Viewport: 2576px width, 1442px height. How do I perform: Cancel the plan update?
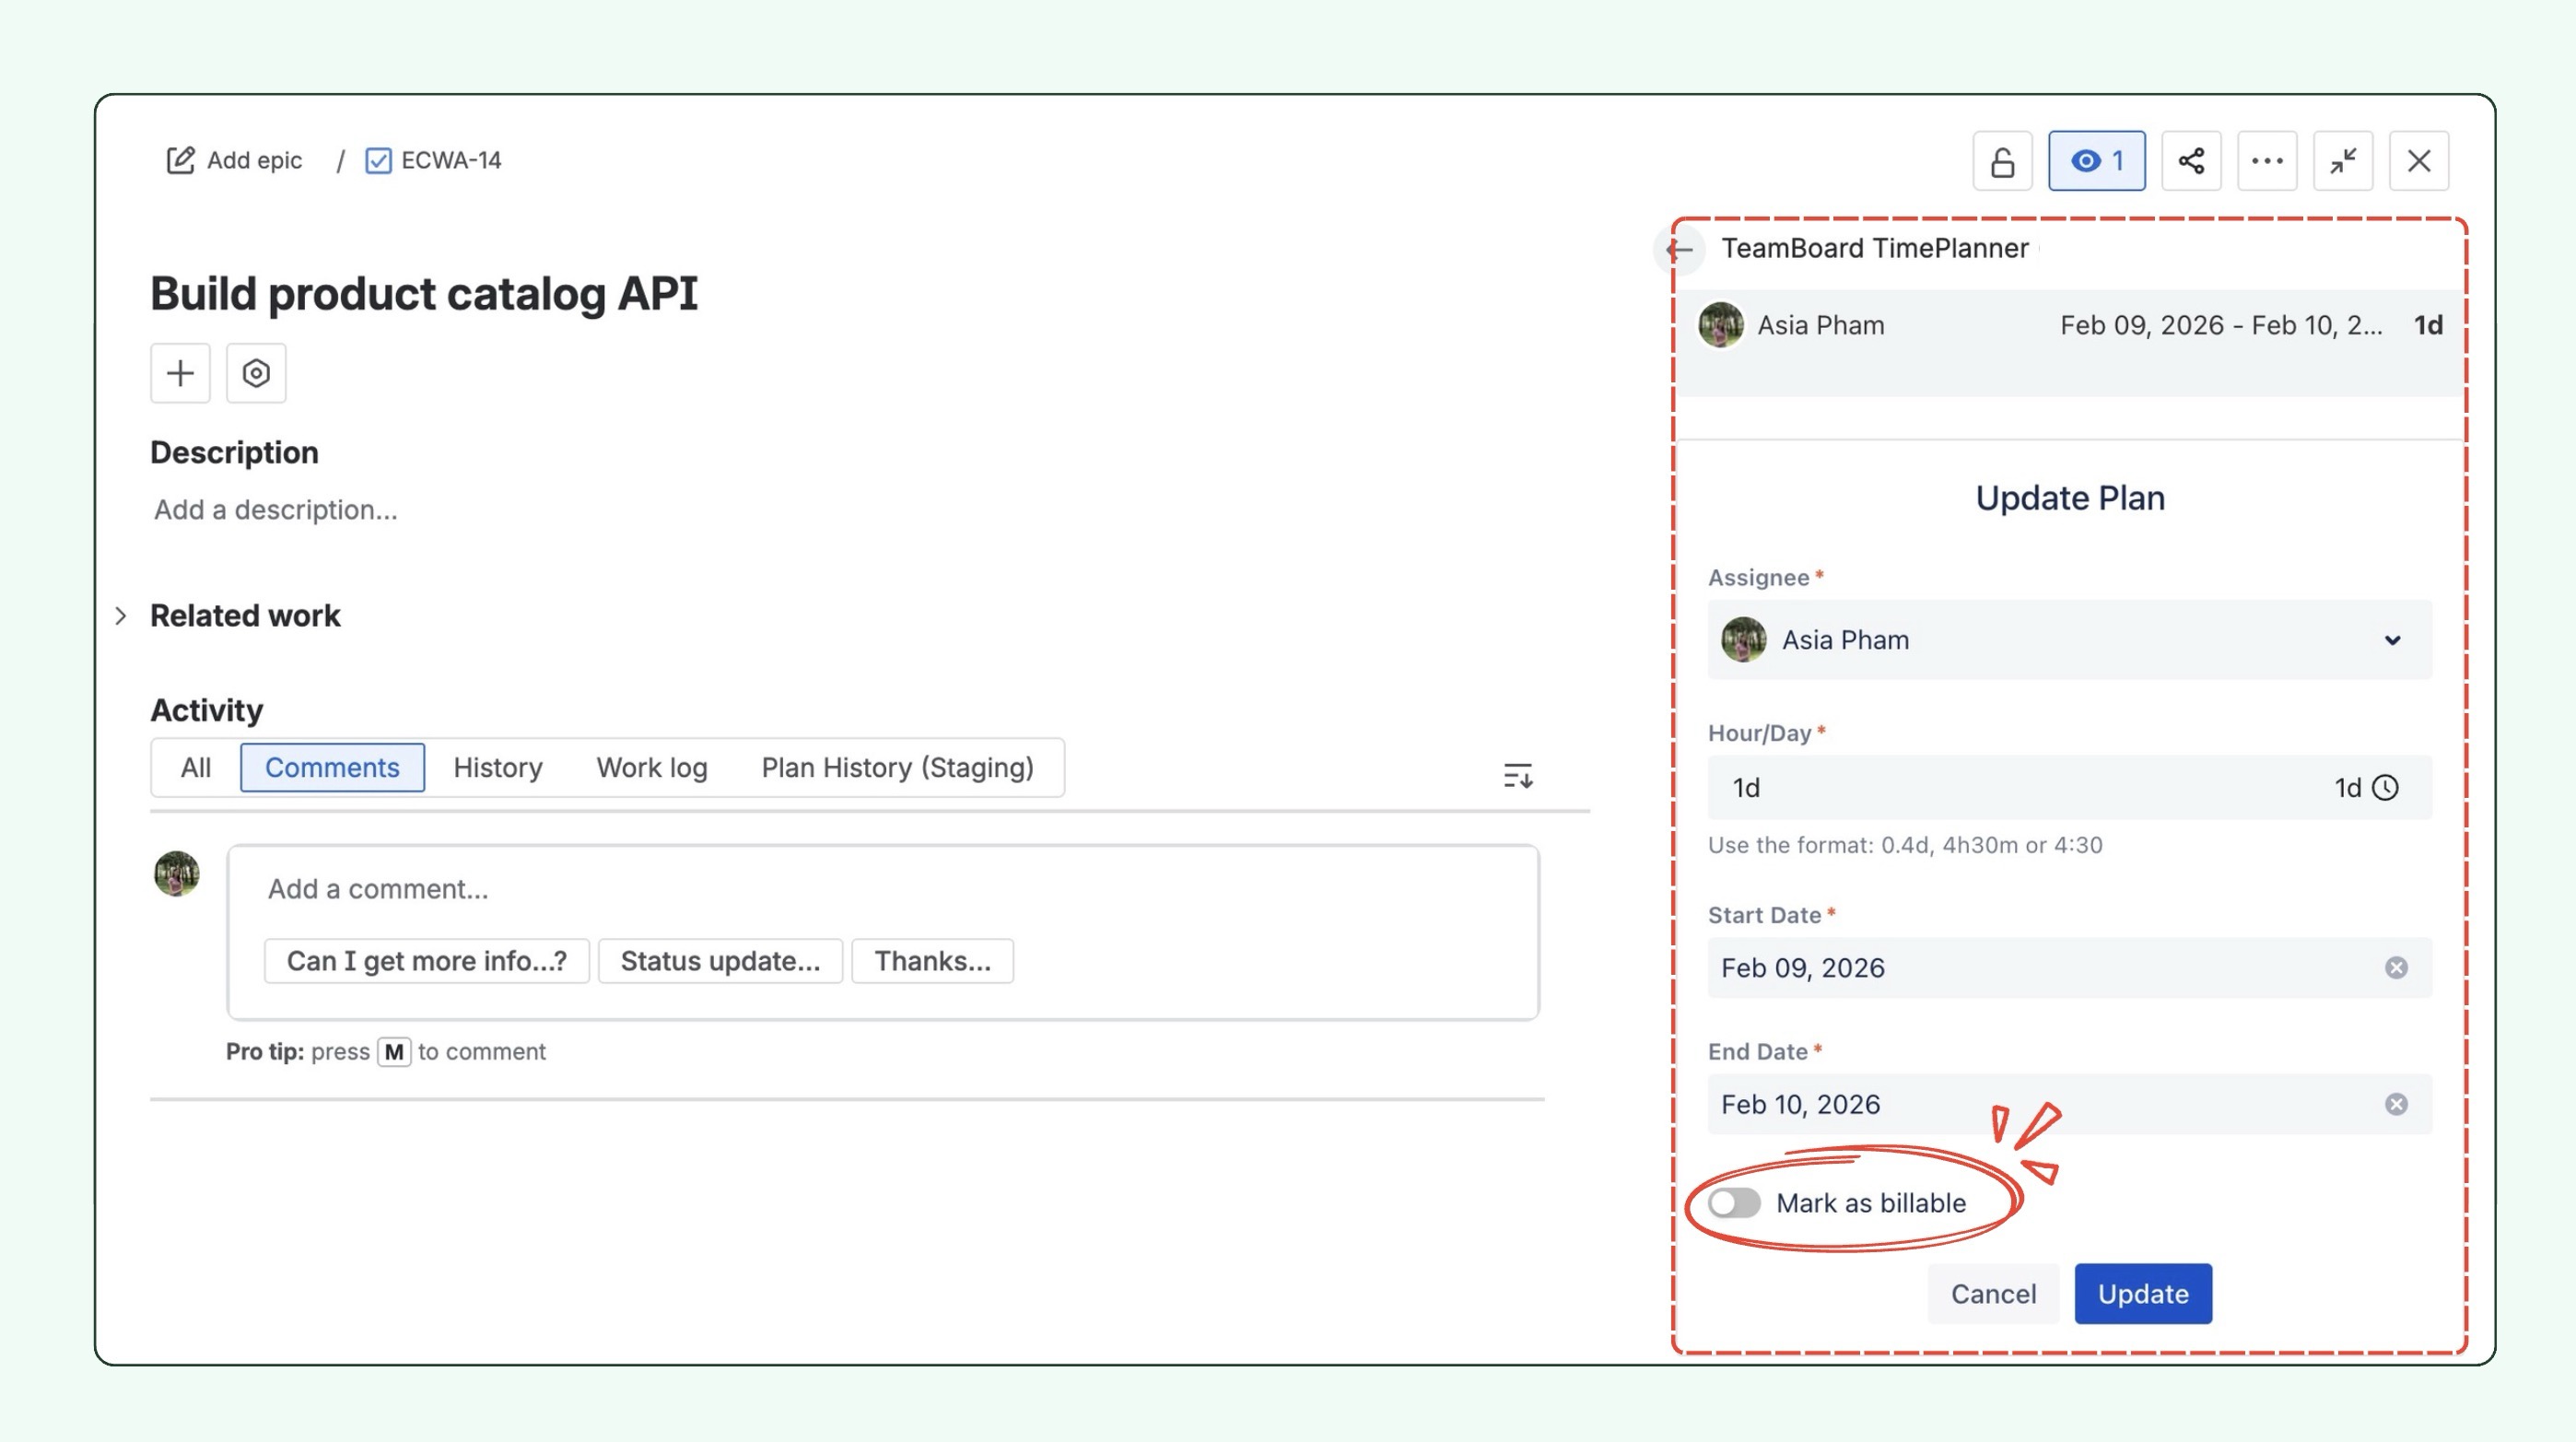pyautogui.click(x=1992, y=1294)
